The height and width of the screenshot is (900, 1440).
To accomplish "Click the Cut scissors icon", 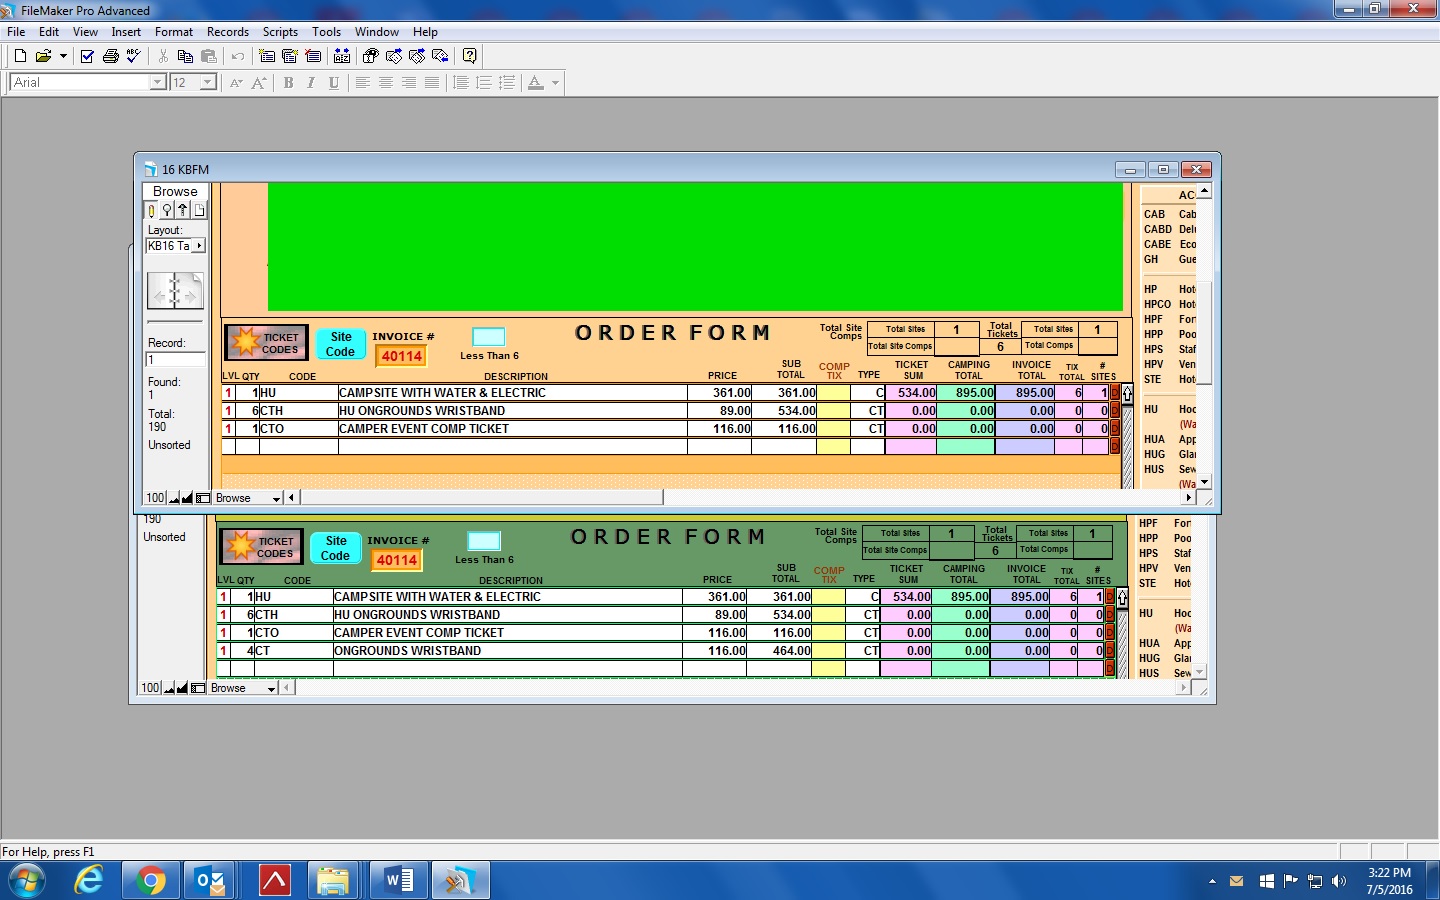I will point(163,56).
